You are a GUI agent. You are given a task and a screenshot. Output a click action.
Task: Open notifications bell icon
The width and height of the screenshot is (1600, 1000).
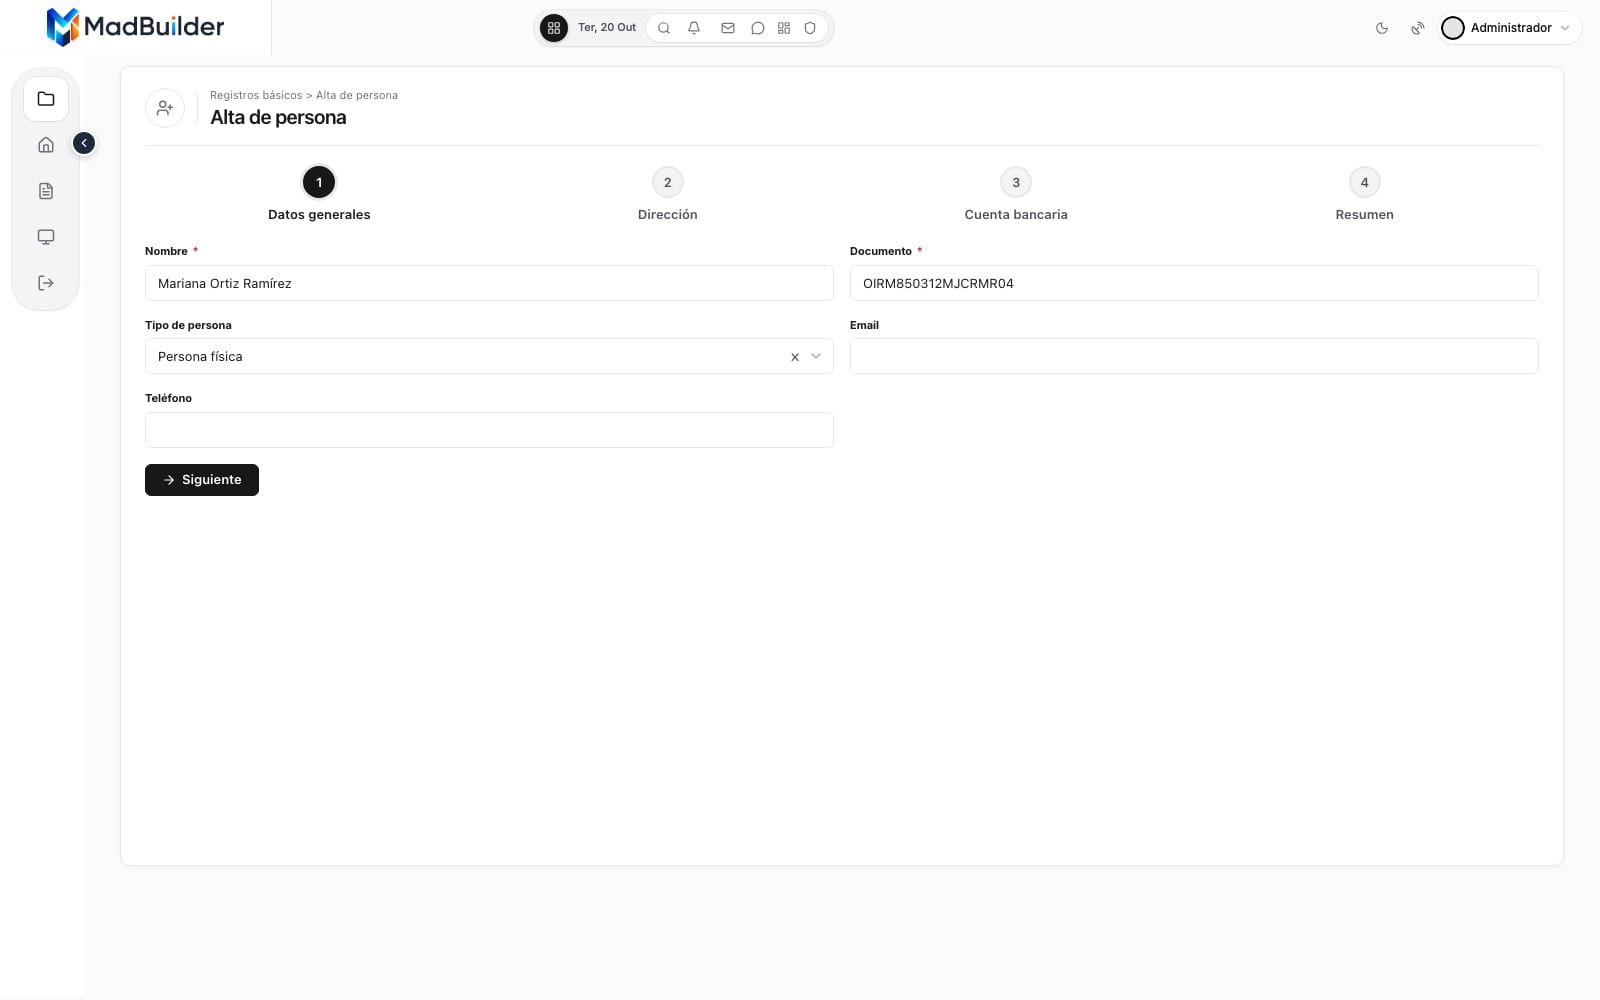(694, 28)
